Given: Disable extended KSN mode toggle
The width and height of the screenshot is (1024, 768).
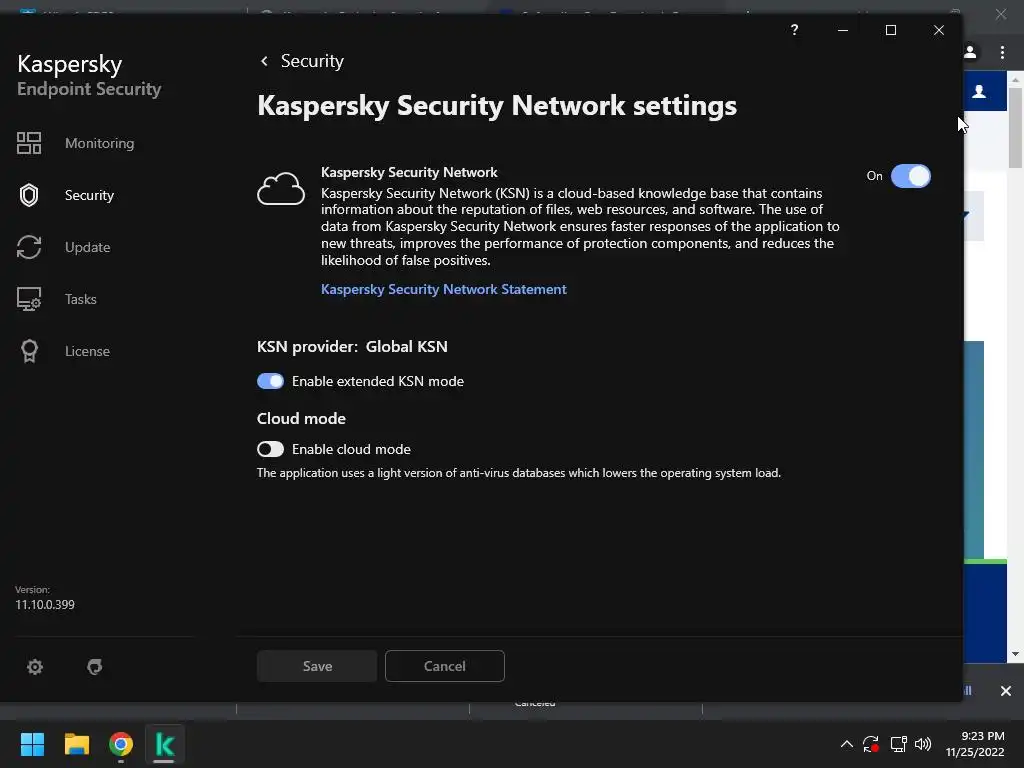Looking at the screenshot, I should pyautogui.click(x=270, y=381).
